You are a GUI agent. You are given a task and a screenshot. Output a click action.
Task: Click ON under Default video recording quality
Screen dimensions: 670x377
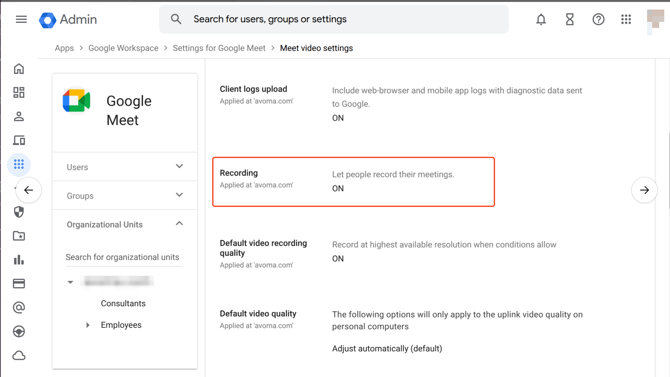[338, 259]
